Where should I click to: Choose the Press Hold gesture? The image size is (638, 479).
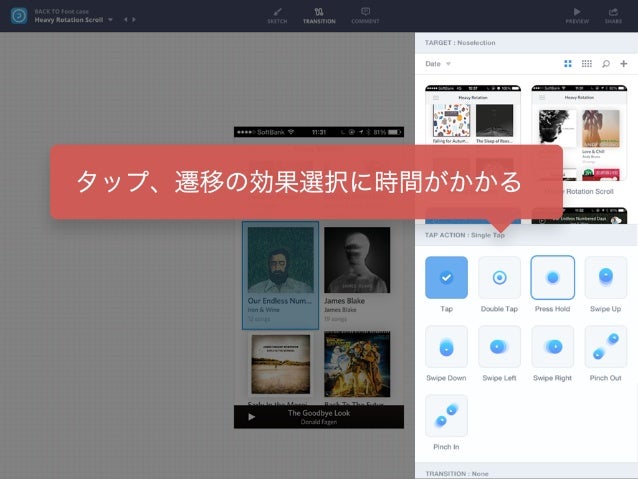(x=553, y=278)
